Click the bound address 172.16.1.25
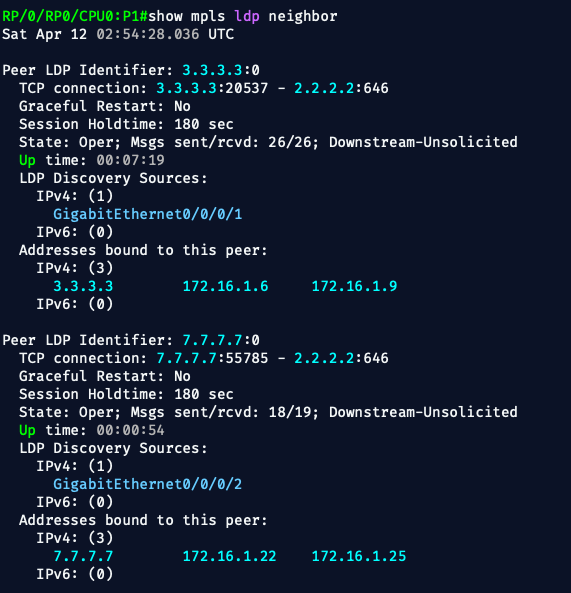The height and width of the screenshot is (593, 571). coord(359,556)
